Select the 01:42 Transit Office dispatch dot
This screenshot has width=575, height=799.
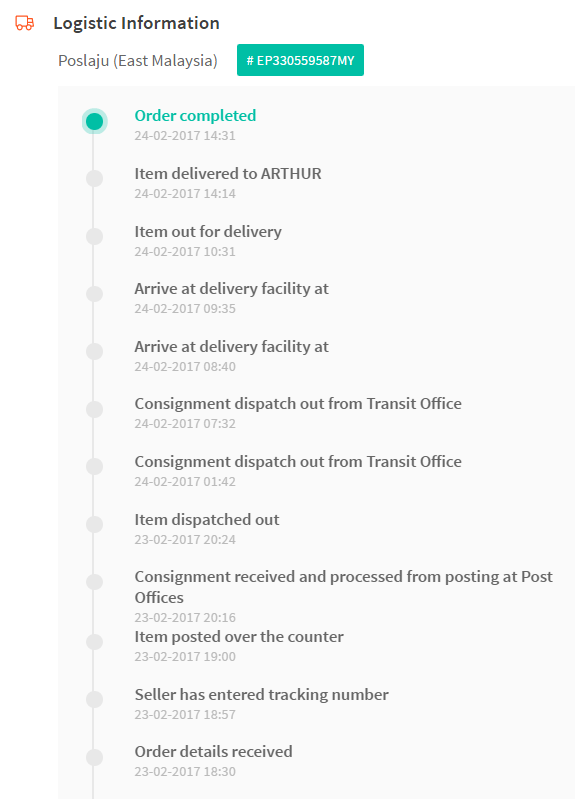point(94,467)
